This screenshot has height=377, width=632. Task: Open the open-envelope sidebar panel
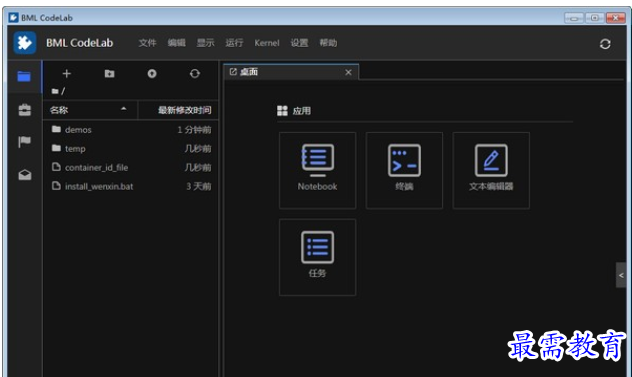click(x=25, y=175)
